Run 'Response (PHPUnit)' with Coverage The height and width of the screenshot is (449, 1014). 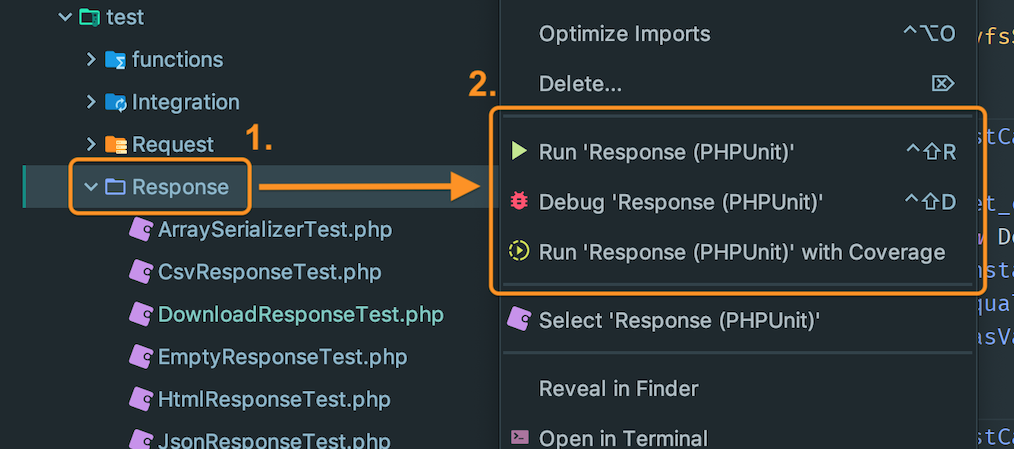point(739,251)
